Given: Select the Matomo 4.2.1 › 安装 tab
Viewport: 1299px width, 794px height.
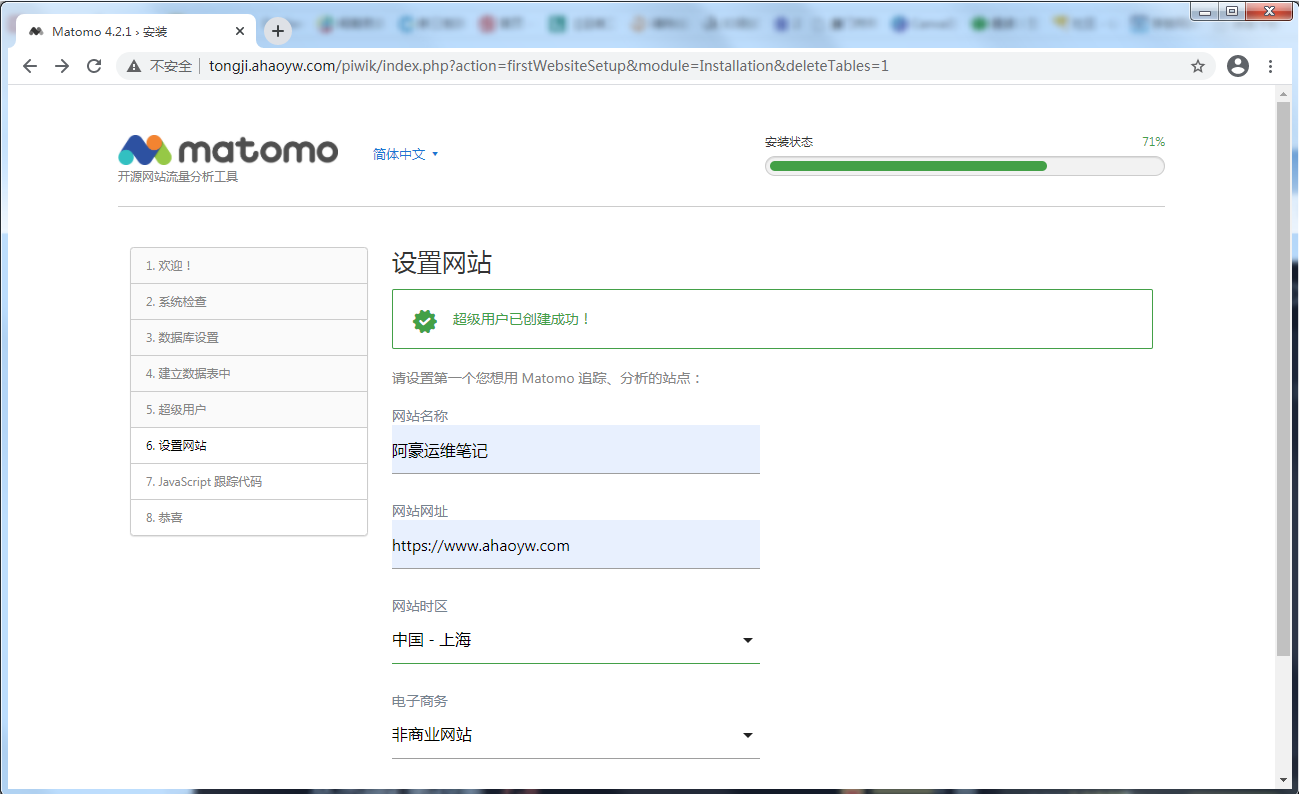Looking at the screenshot, I should click(136, 31).
